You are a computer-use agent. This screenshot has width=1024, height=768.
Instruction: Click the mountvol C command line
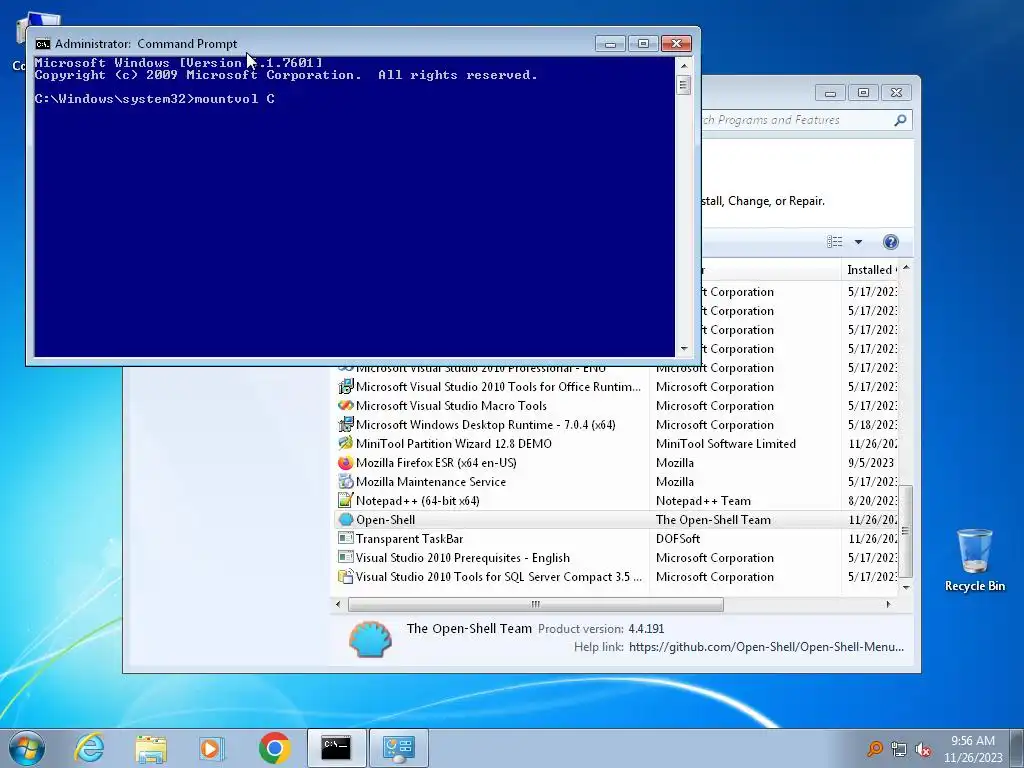(x=155, y=99)
